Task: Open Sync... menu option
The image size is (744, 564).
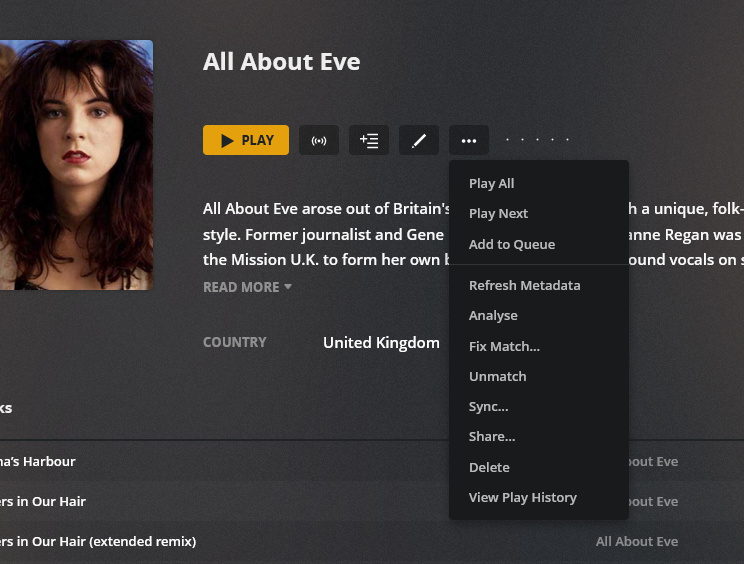Action: 539,407
